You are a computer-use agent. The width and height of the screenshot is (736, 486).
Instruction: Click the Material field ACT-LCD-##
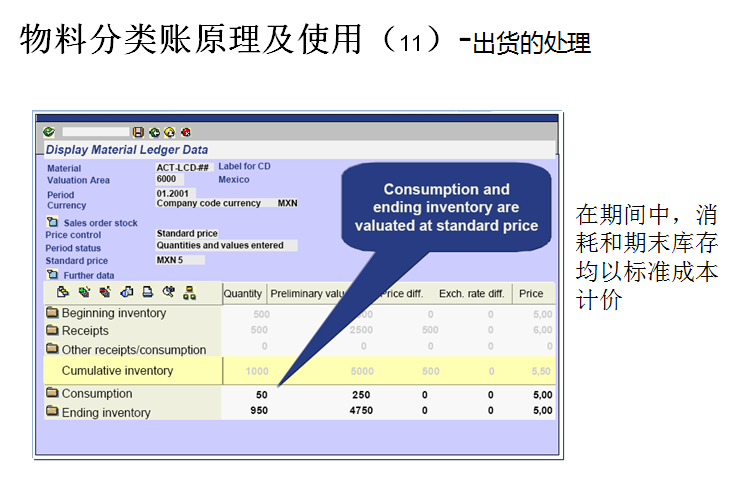pos(184,168)
